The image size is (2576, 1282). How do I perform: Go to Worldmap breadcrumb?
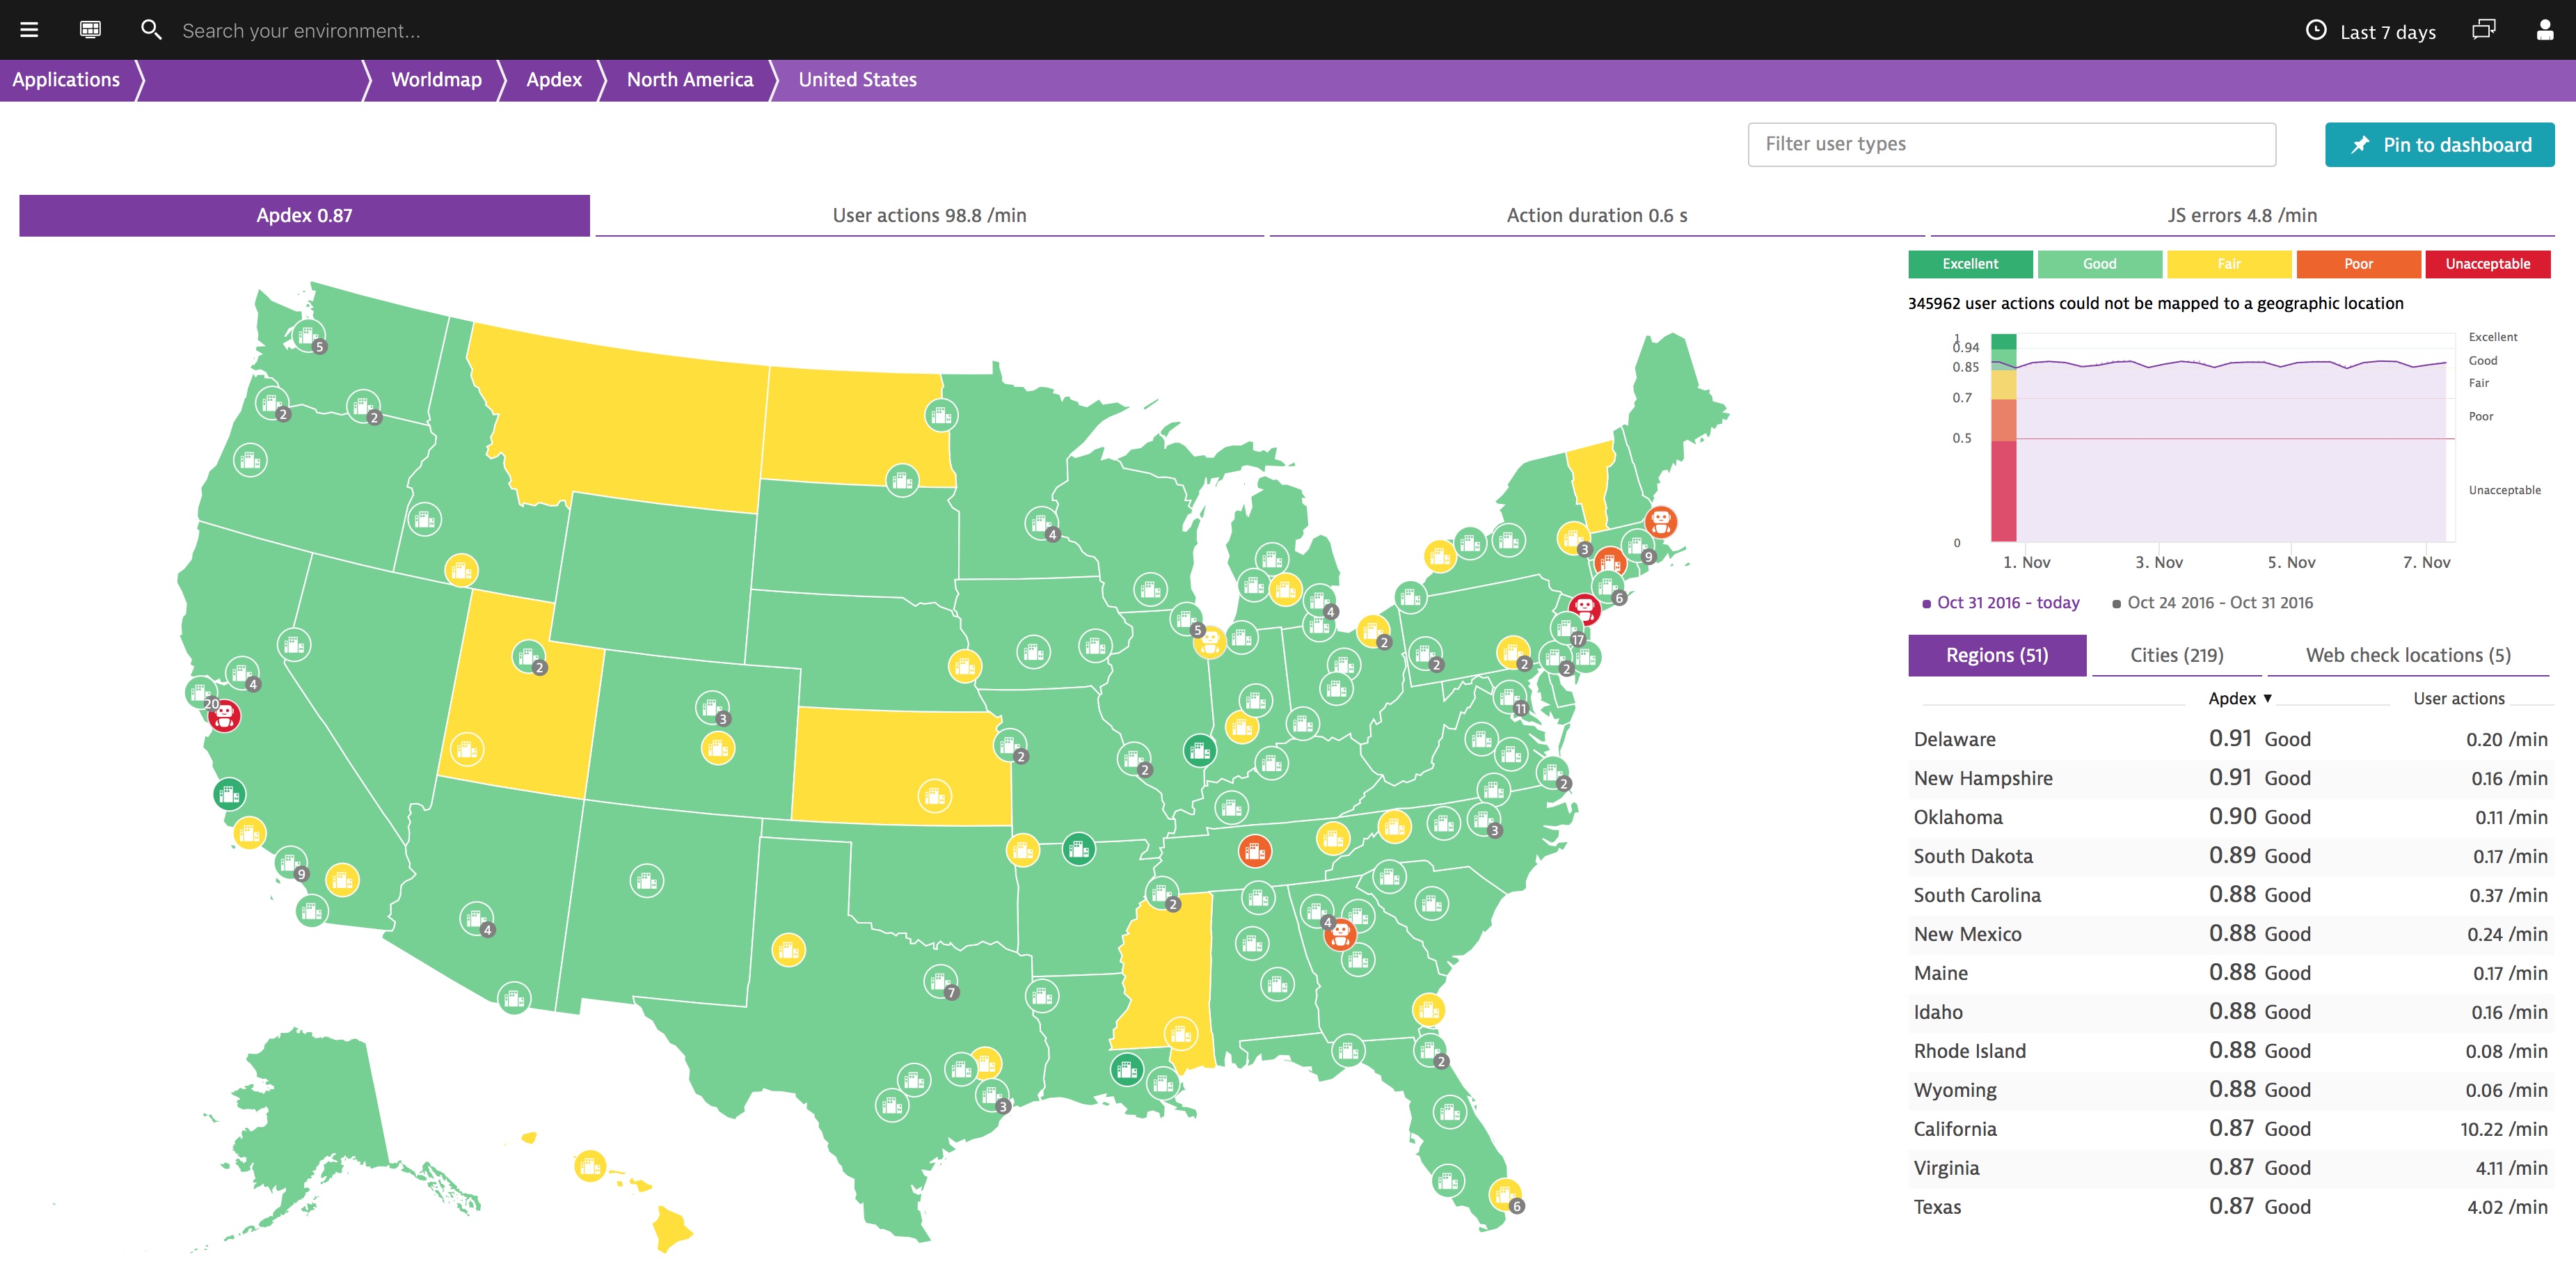(436, 80)
